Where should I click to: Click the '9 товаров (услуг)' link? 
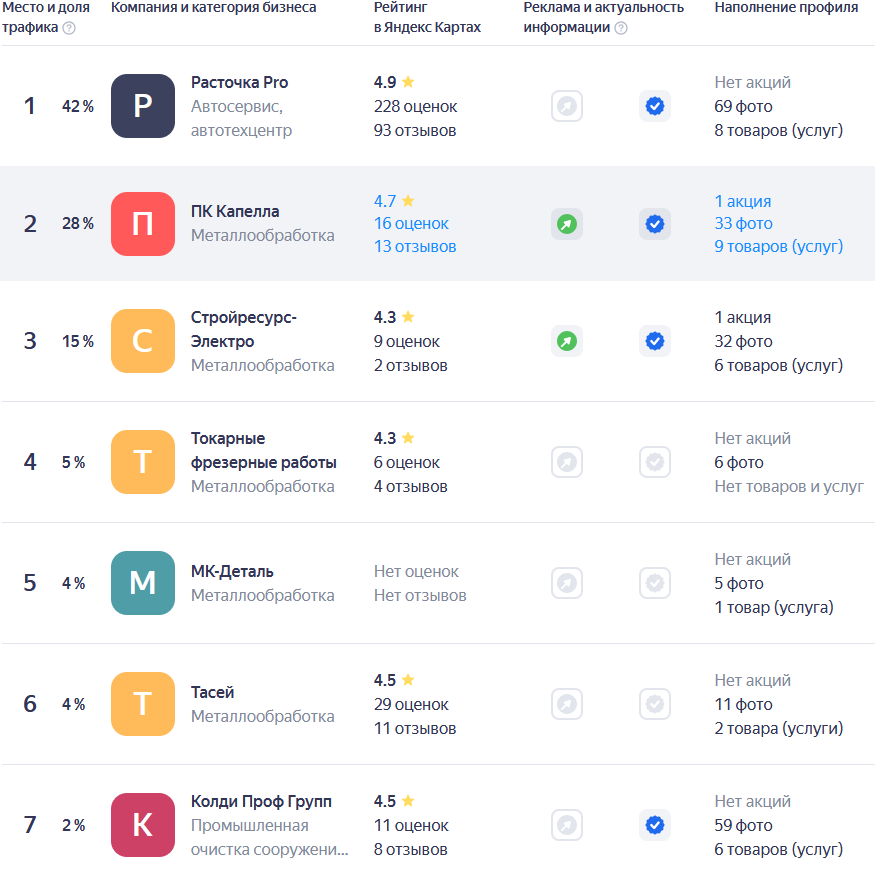[x=778, y=246]
